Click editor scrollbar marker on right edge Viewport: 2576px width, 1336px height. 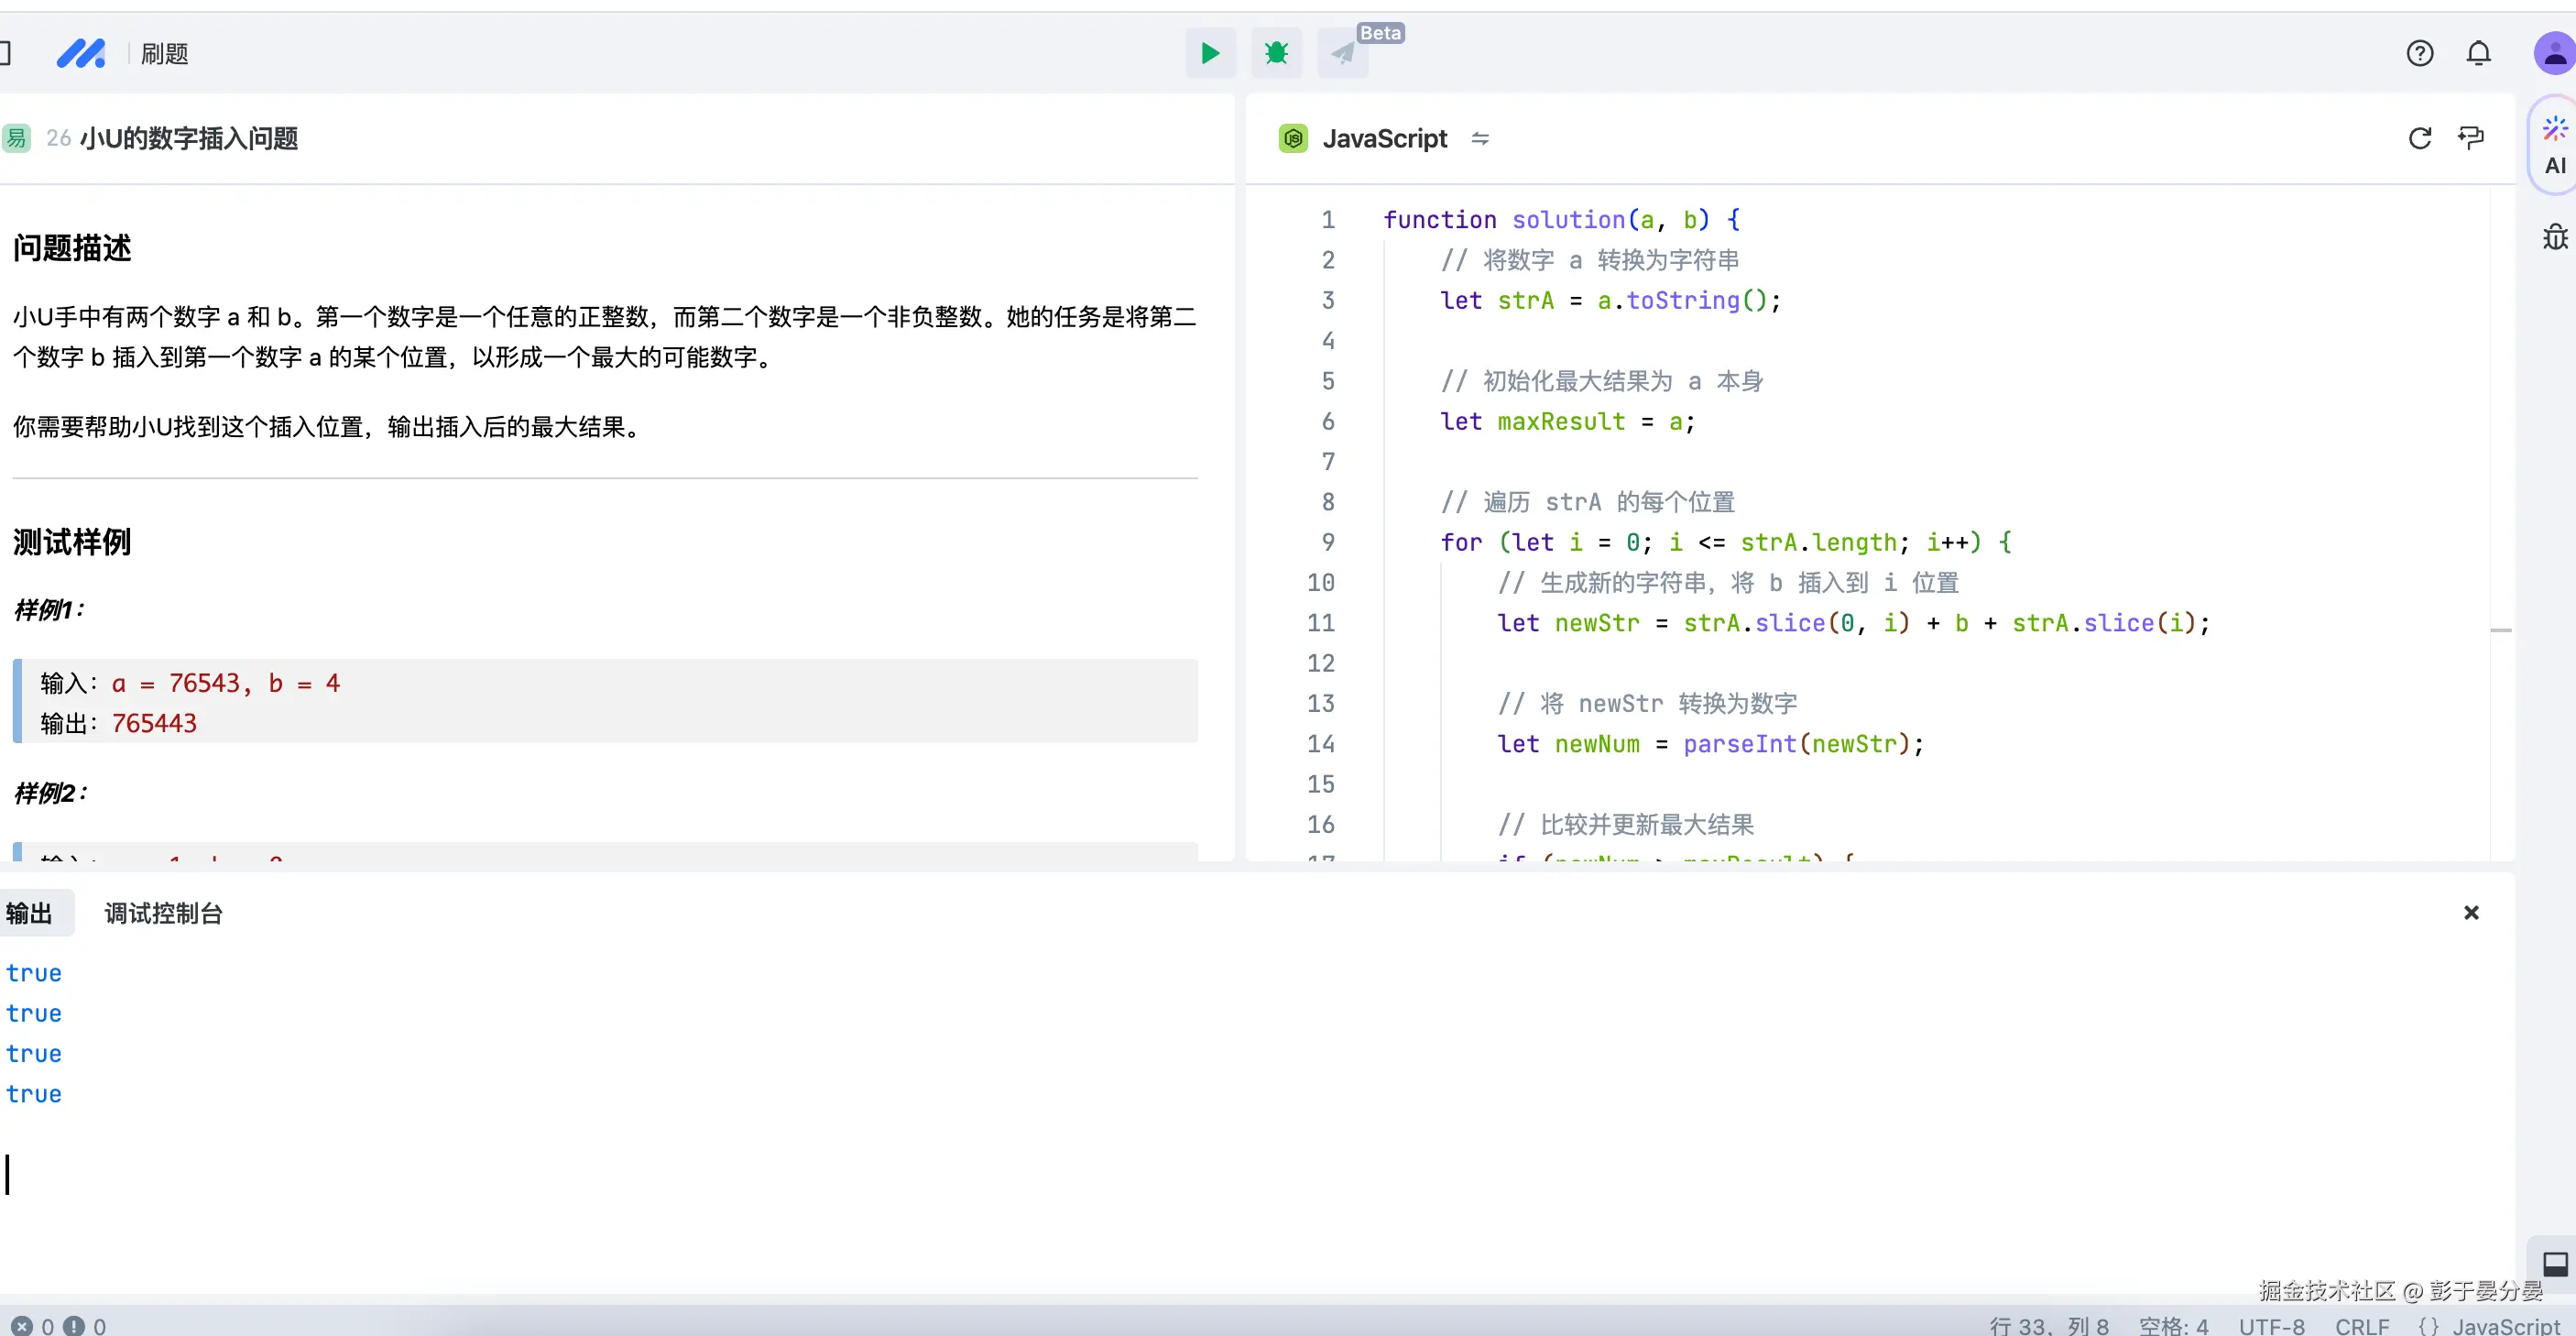coord(2500,630)
